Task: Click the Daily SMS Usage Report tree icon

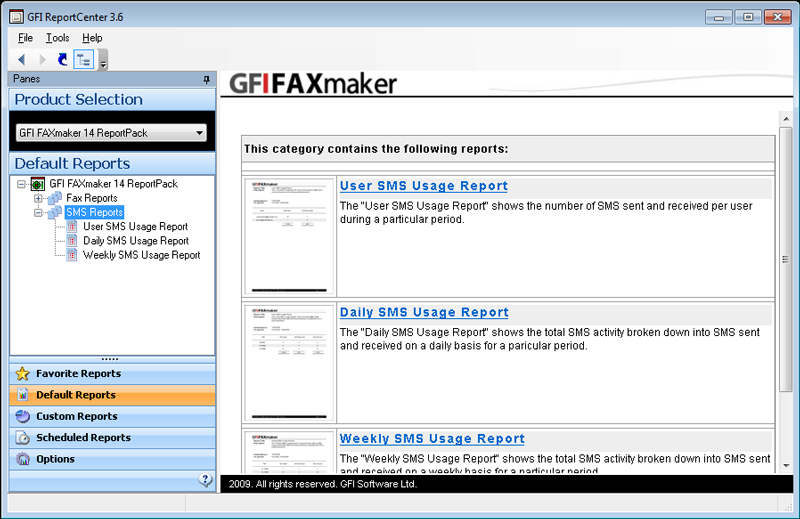Action: click(x=72, y=241)
